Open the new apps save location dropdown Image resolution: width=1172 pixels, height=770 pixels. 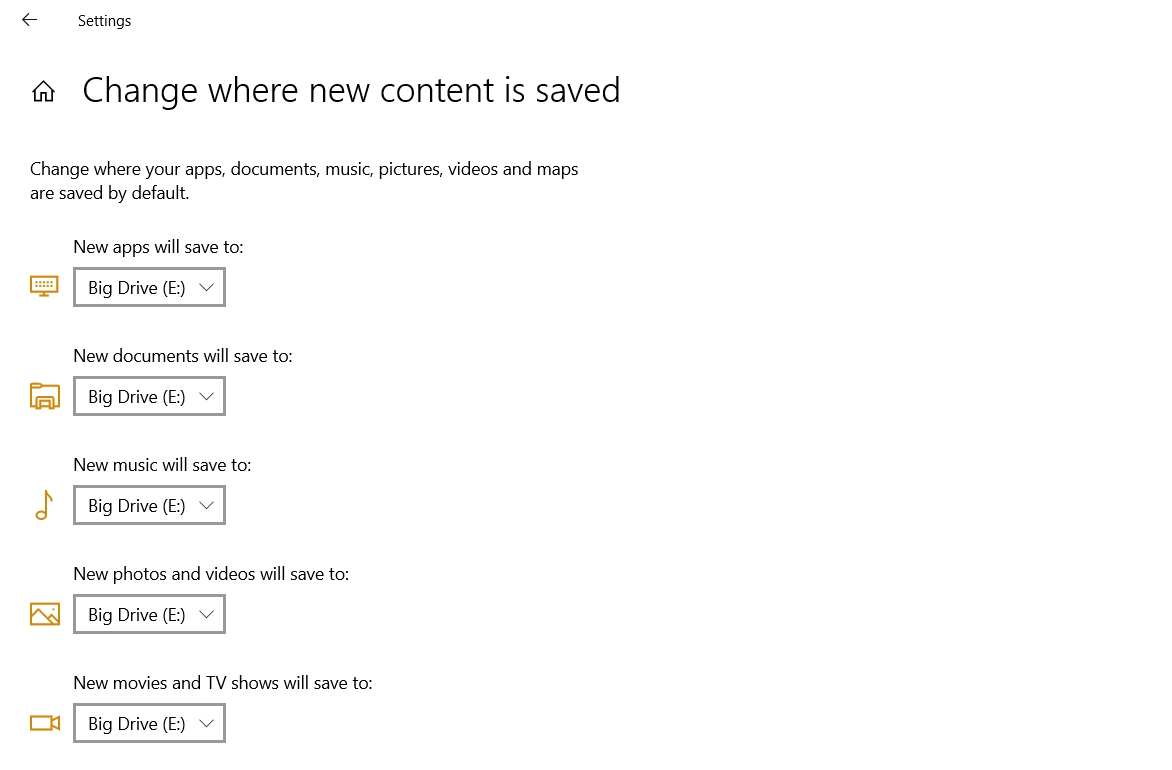(x=149, y=287)
